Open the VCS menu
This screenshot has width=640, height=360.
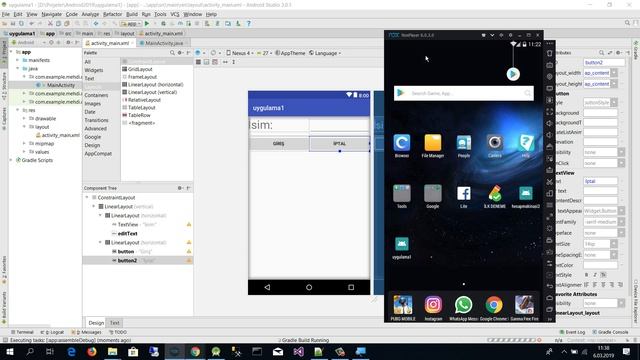point(175,14)
